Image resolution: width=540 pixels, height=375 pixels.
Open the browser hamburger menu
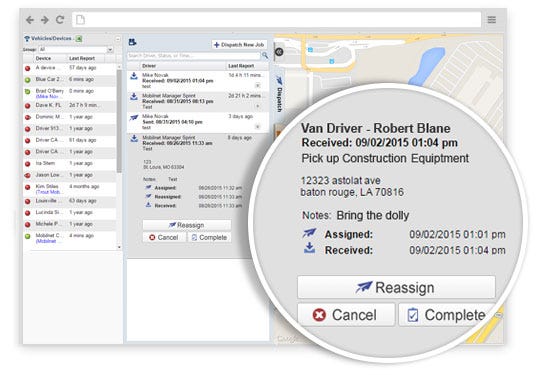492,20
